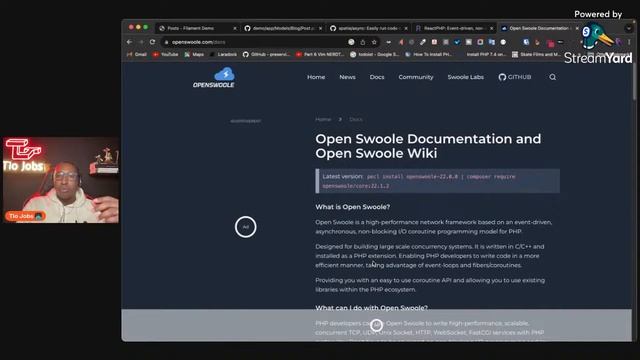
Task: Open the 'How To Install PH...' bookmark
Action: click(x=429, y=54)
